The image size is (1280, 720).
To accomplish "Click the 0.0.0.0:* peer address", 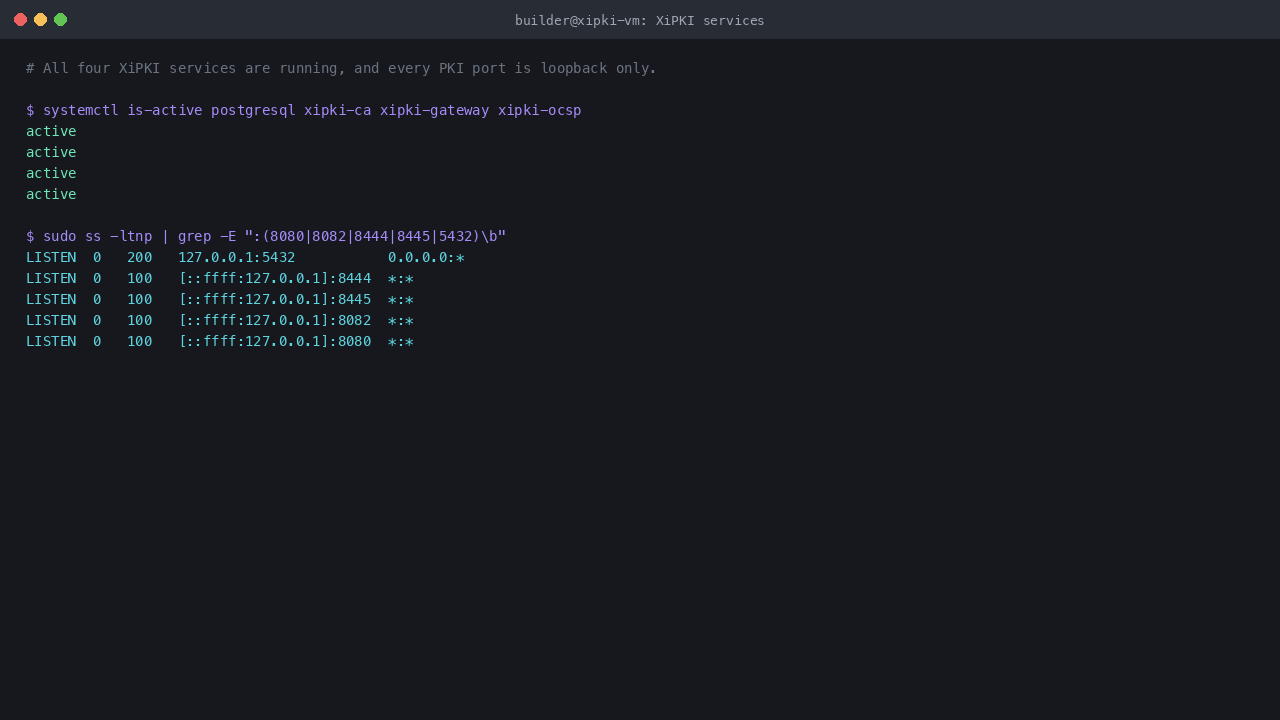I will point(426,257).
